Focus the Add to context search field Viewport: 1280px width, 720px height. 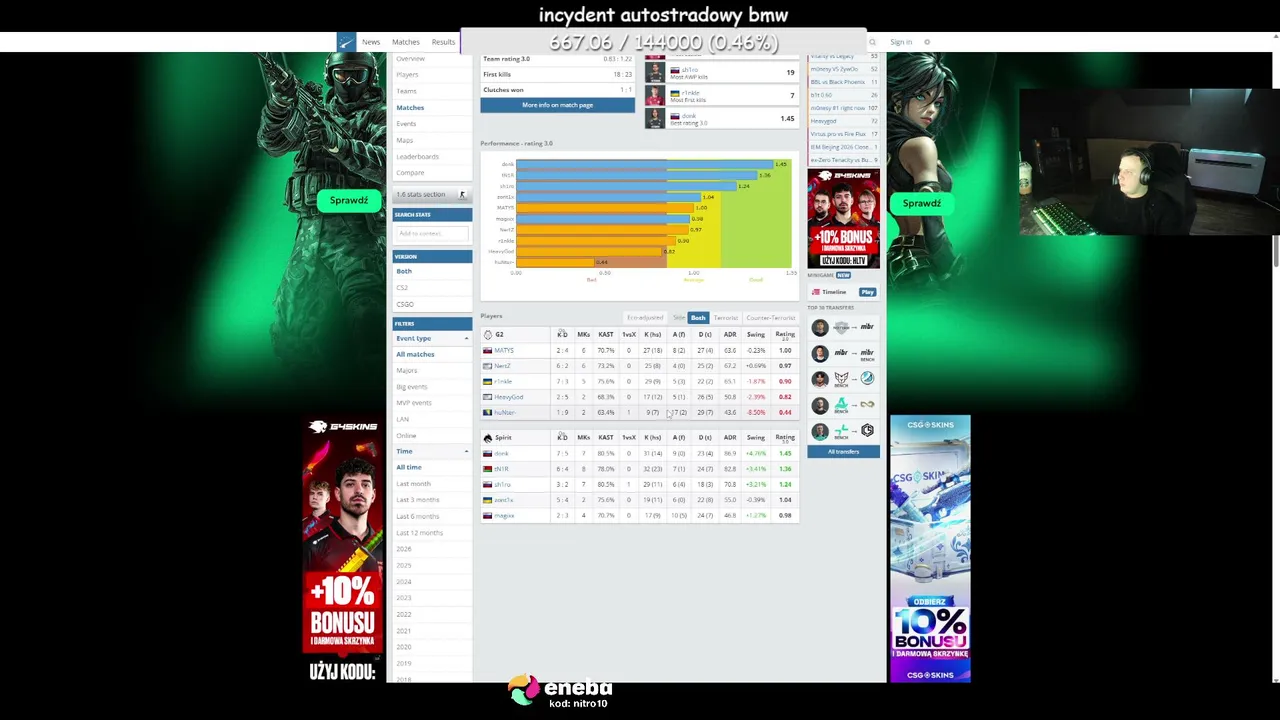tap(432, 233)
